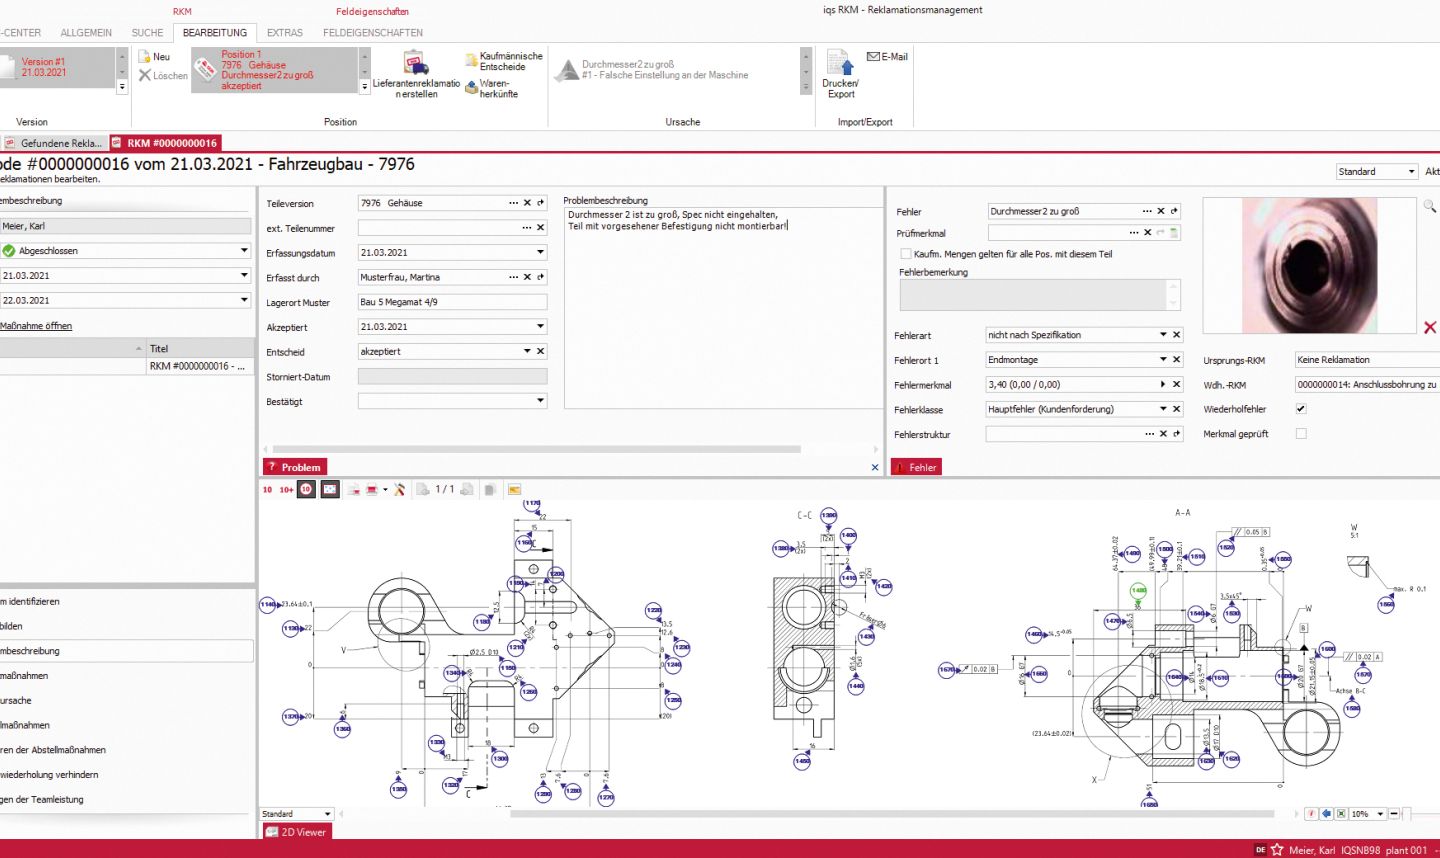Switch to the EXTRAS ribbon tab
Viewport: 1440px width, 858px height.
pyautogui.click(x=284, y=33)
